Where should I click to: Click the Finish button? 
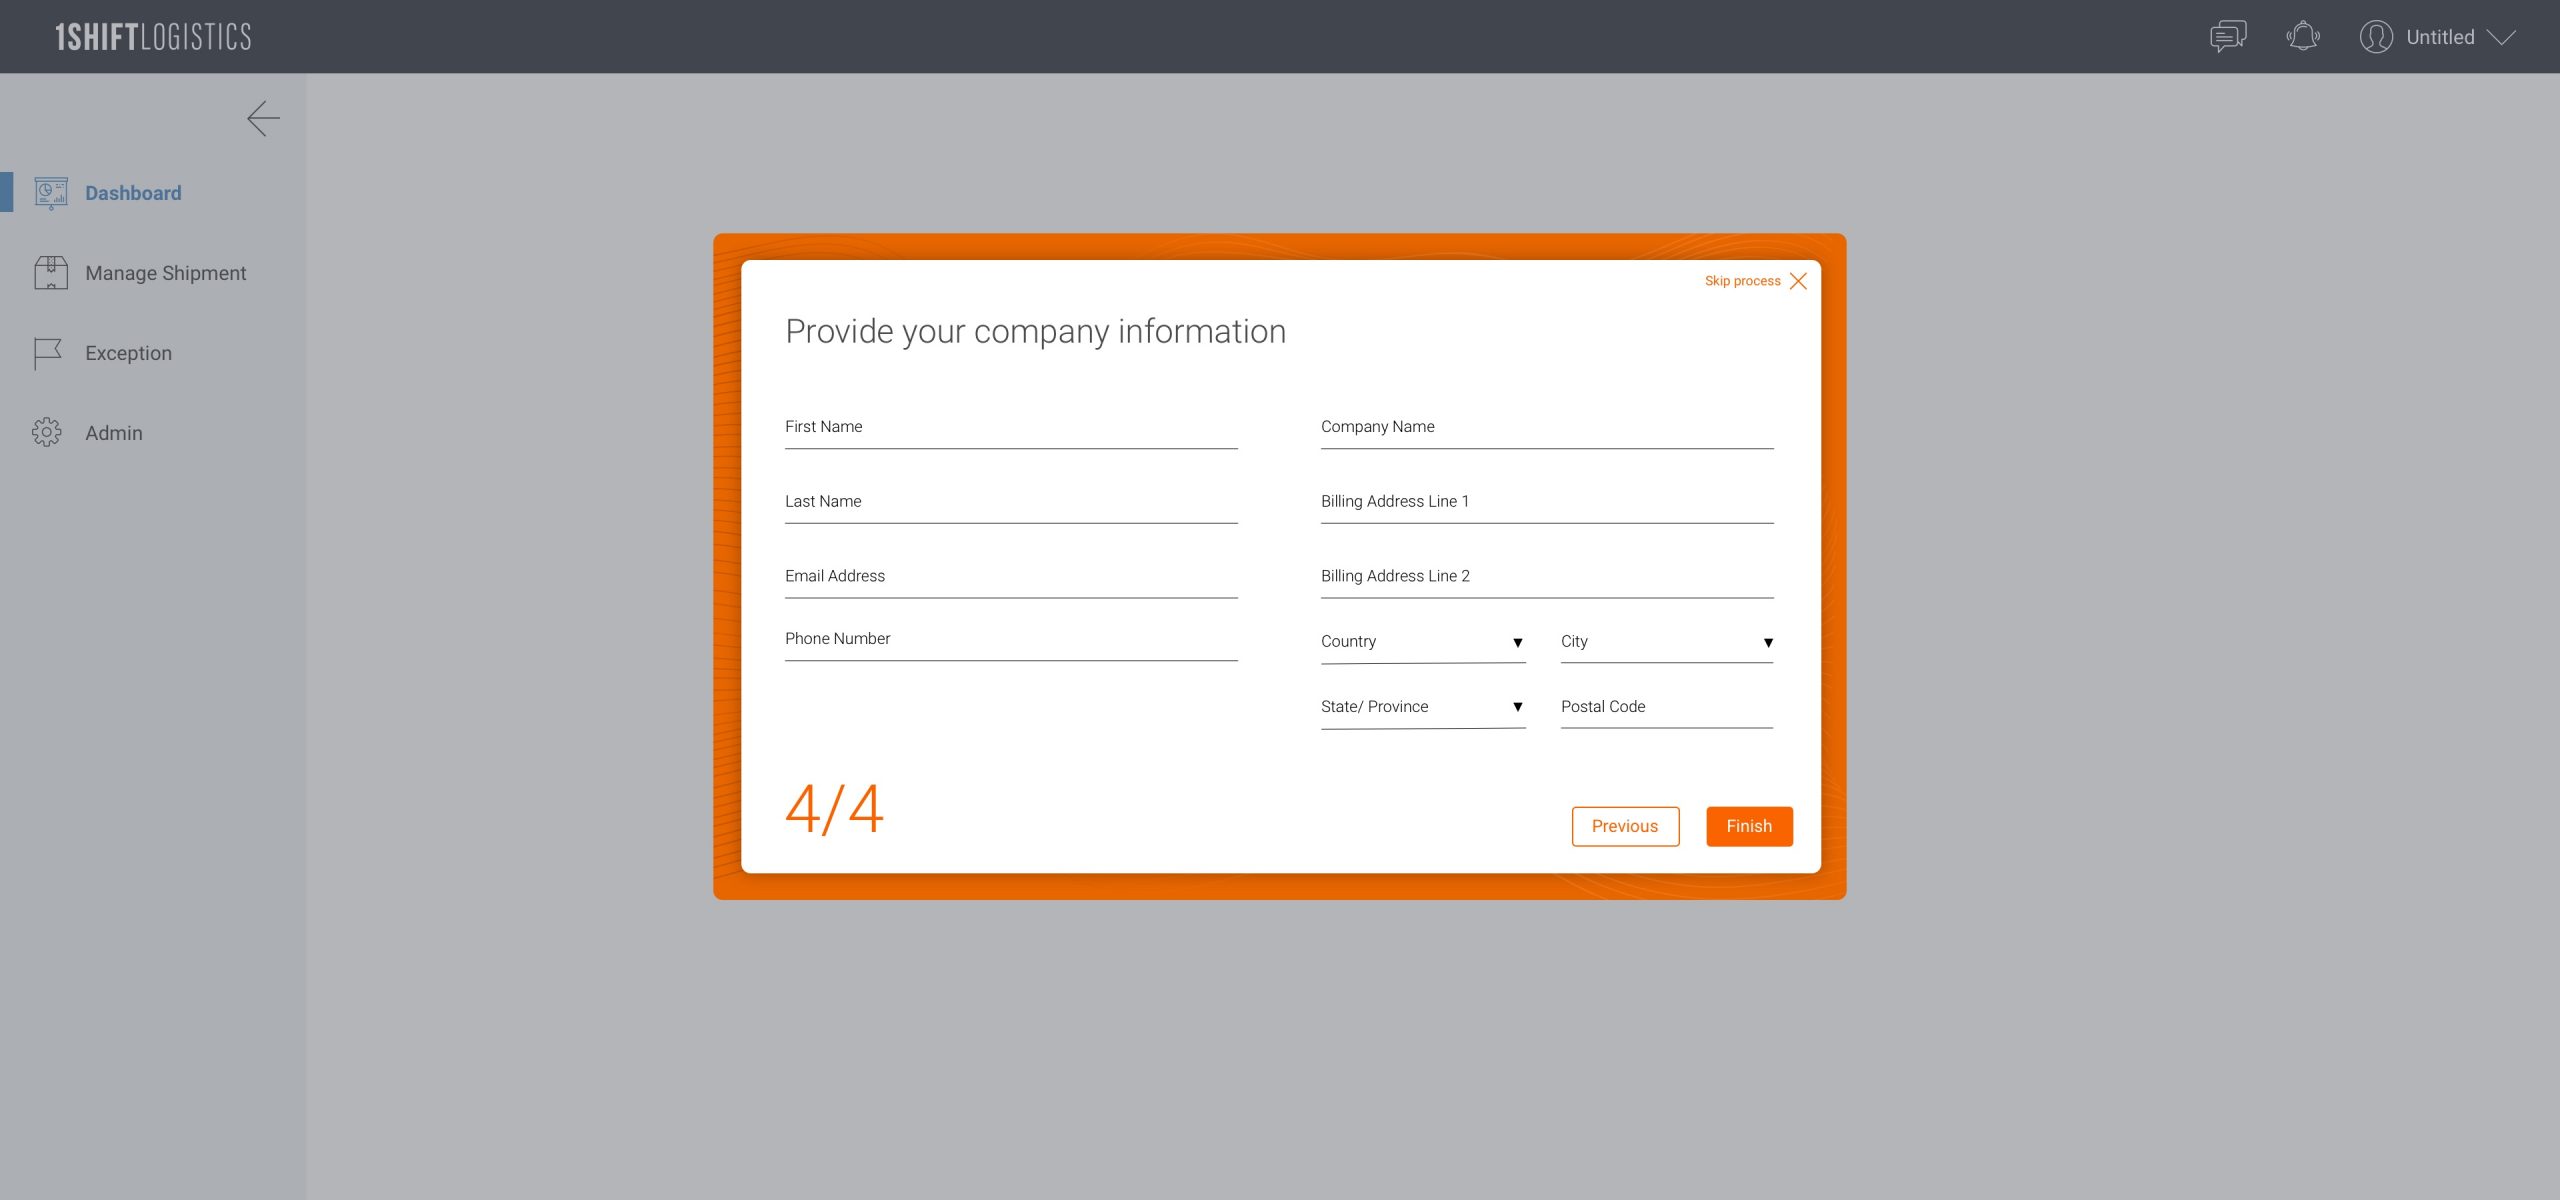tap(1749, 826)
